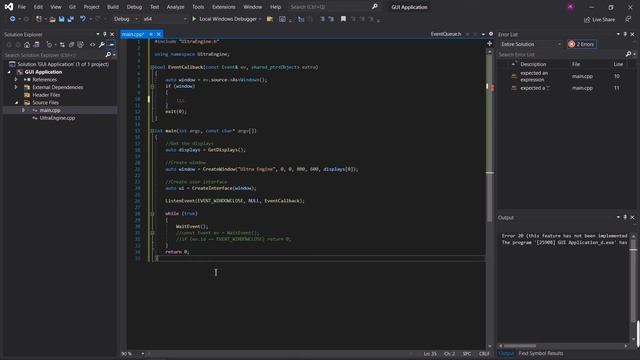This screenshot has height=360, width=640.
Task: Click the New Project toolbar icon
Action: point(39,19)
